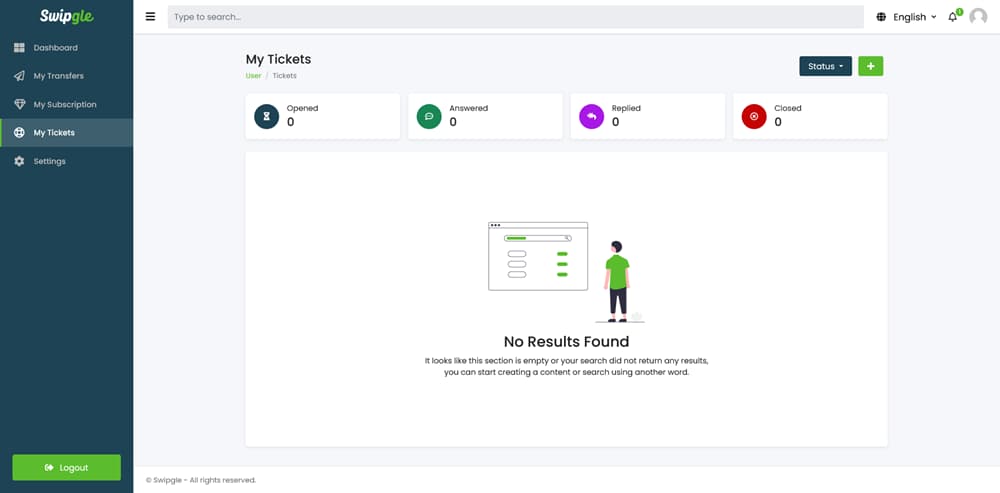Click the globe language icon
The height and width of the screenshot is (493, 1000).
[x=881, y=17]
